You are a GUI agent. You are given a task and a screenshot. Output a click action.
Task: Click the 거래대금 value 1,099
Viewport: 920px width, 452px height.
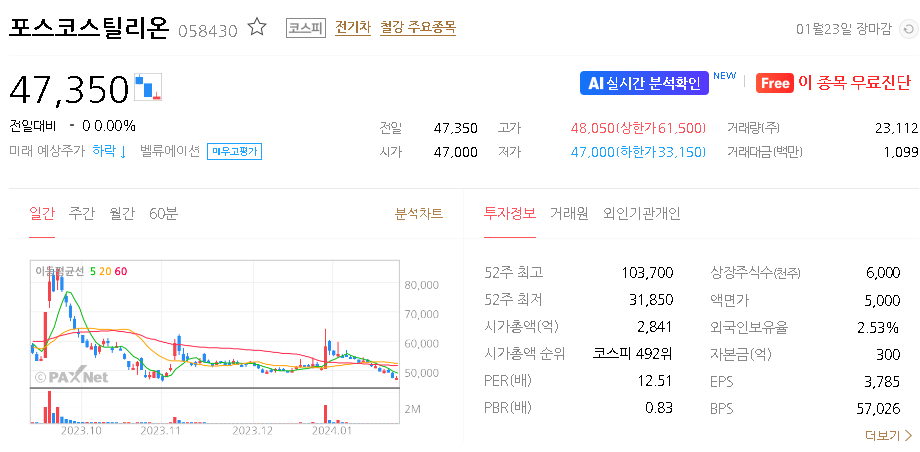901,152
